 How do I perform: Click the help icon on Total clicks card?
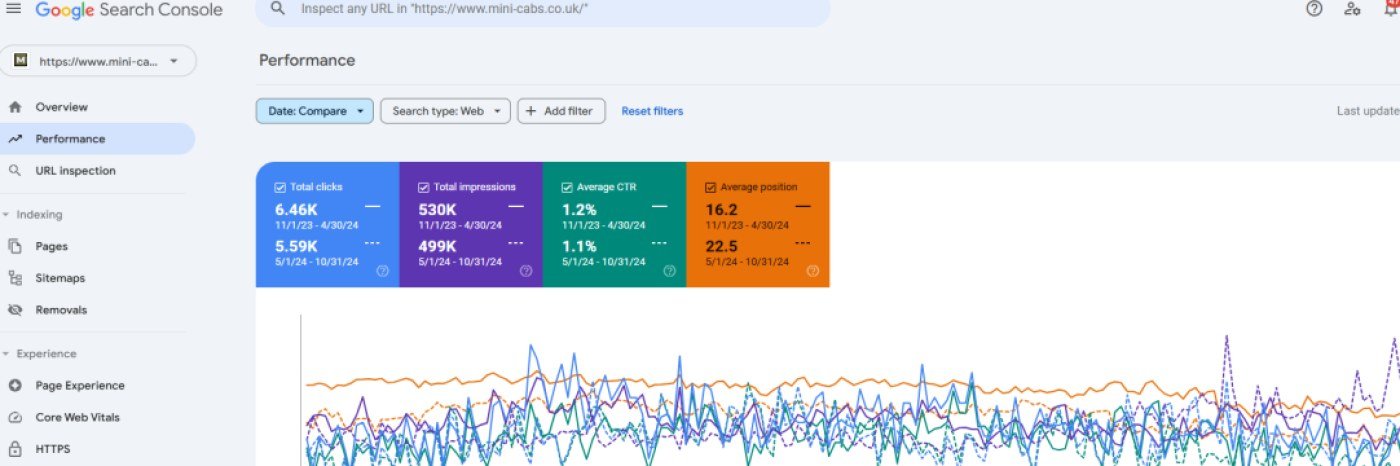[382, 271]
